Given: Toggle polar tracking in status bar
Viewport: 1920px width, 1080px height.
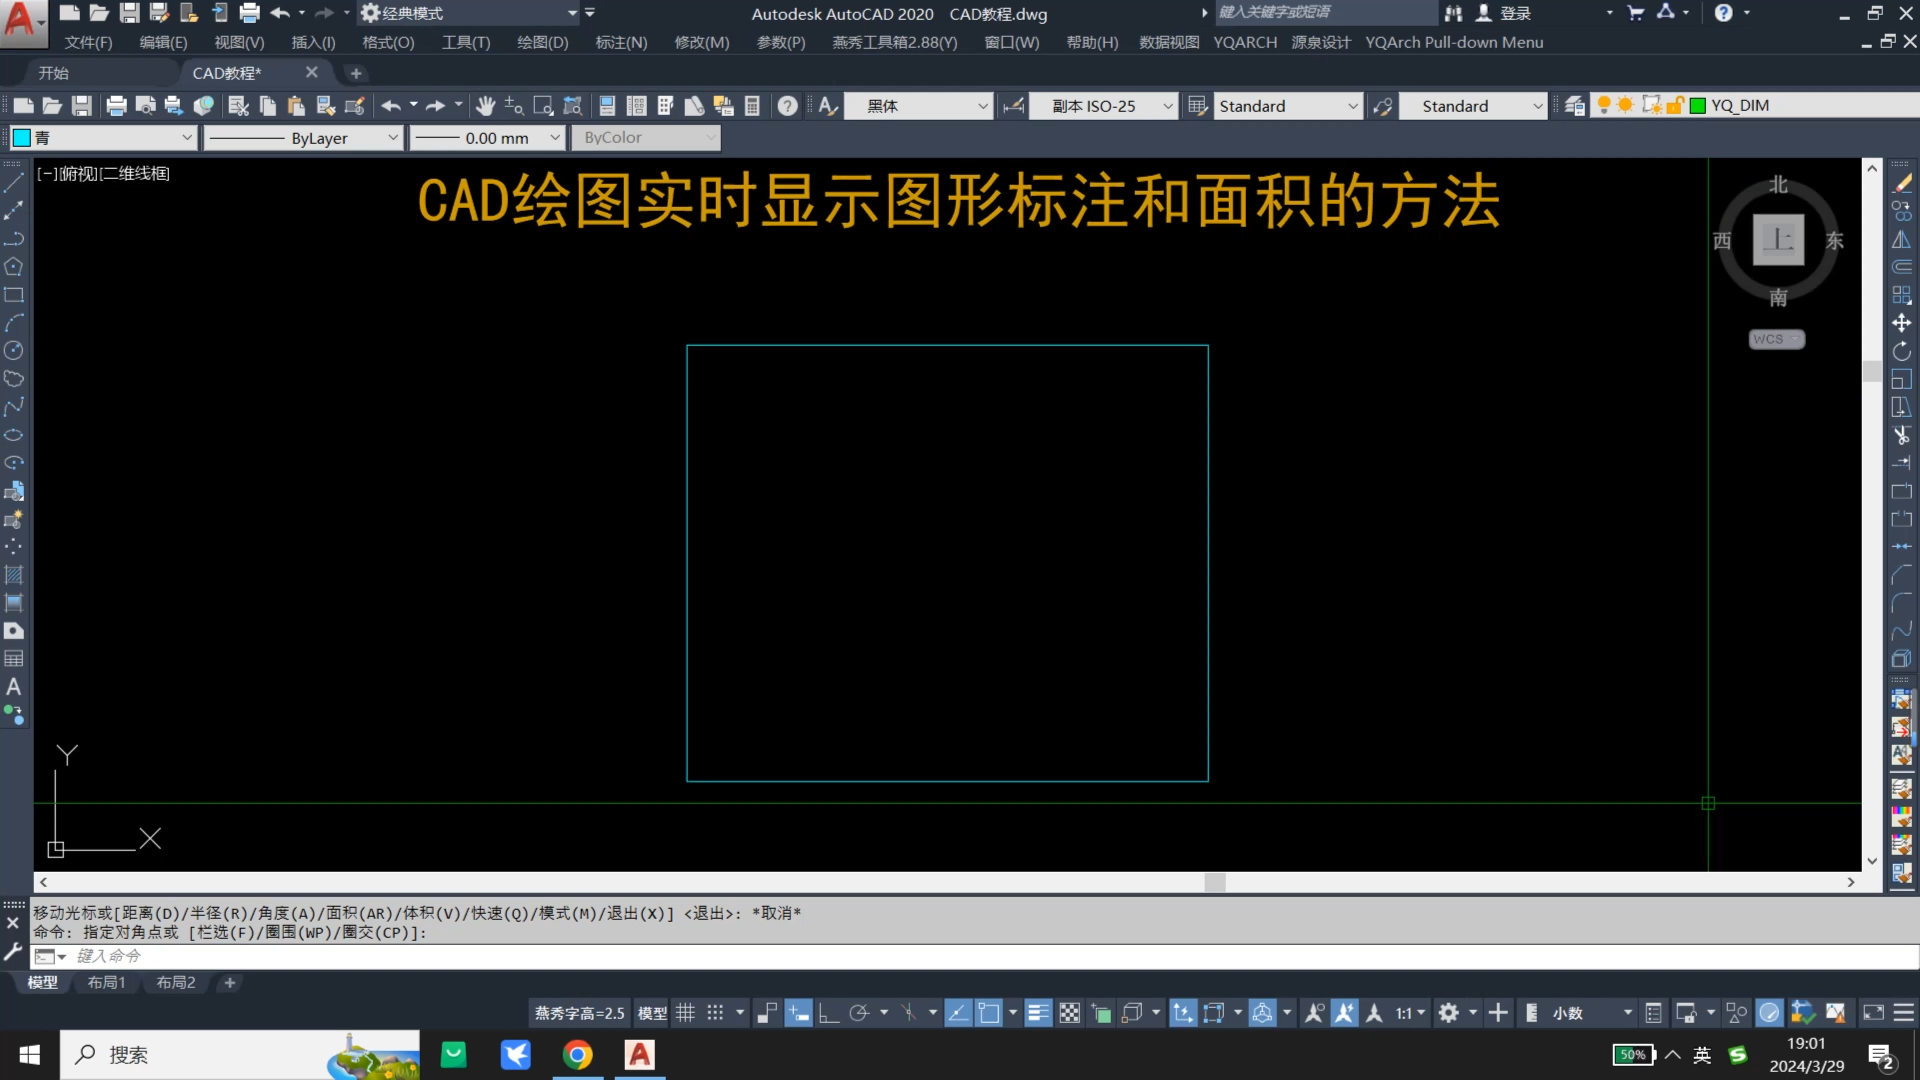Looking at the screenshot, I should click(858, 1013).
